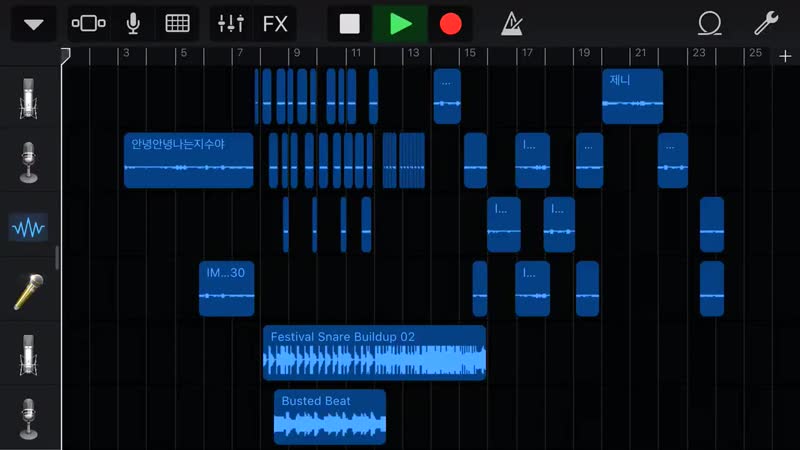Open the microphone instrument view

pyautogui.click(x=133, y=24)
